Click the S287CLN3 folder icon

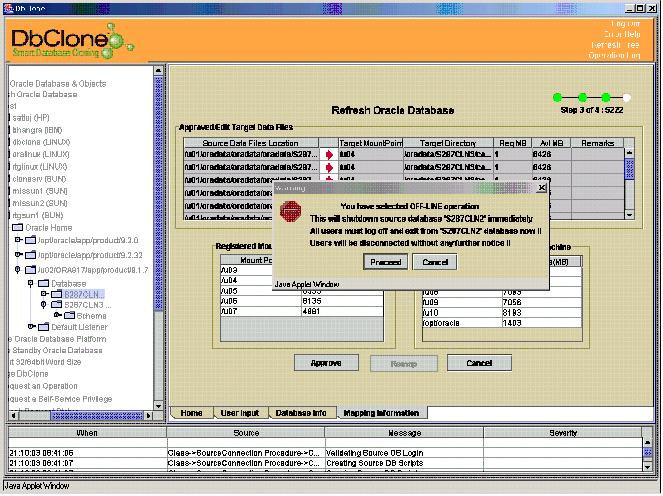pyautogui.click(x=56, y=304)
